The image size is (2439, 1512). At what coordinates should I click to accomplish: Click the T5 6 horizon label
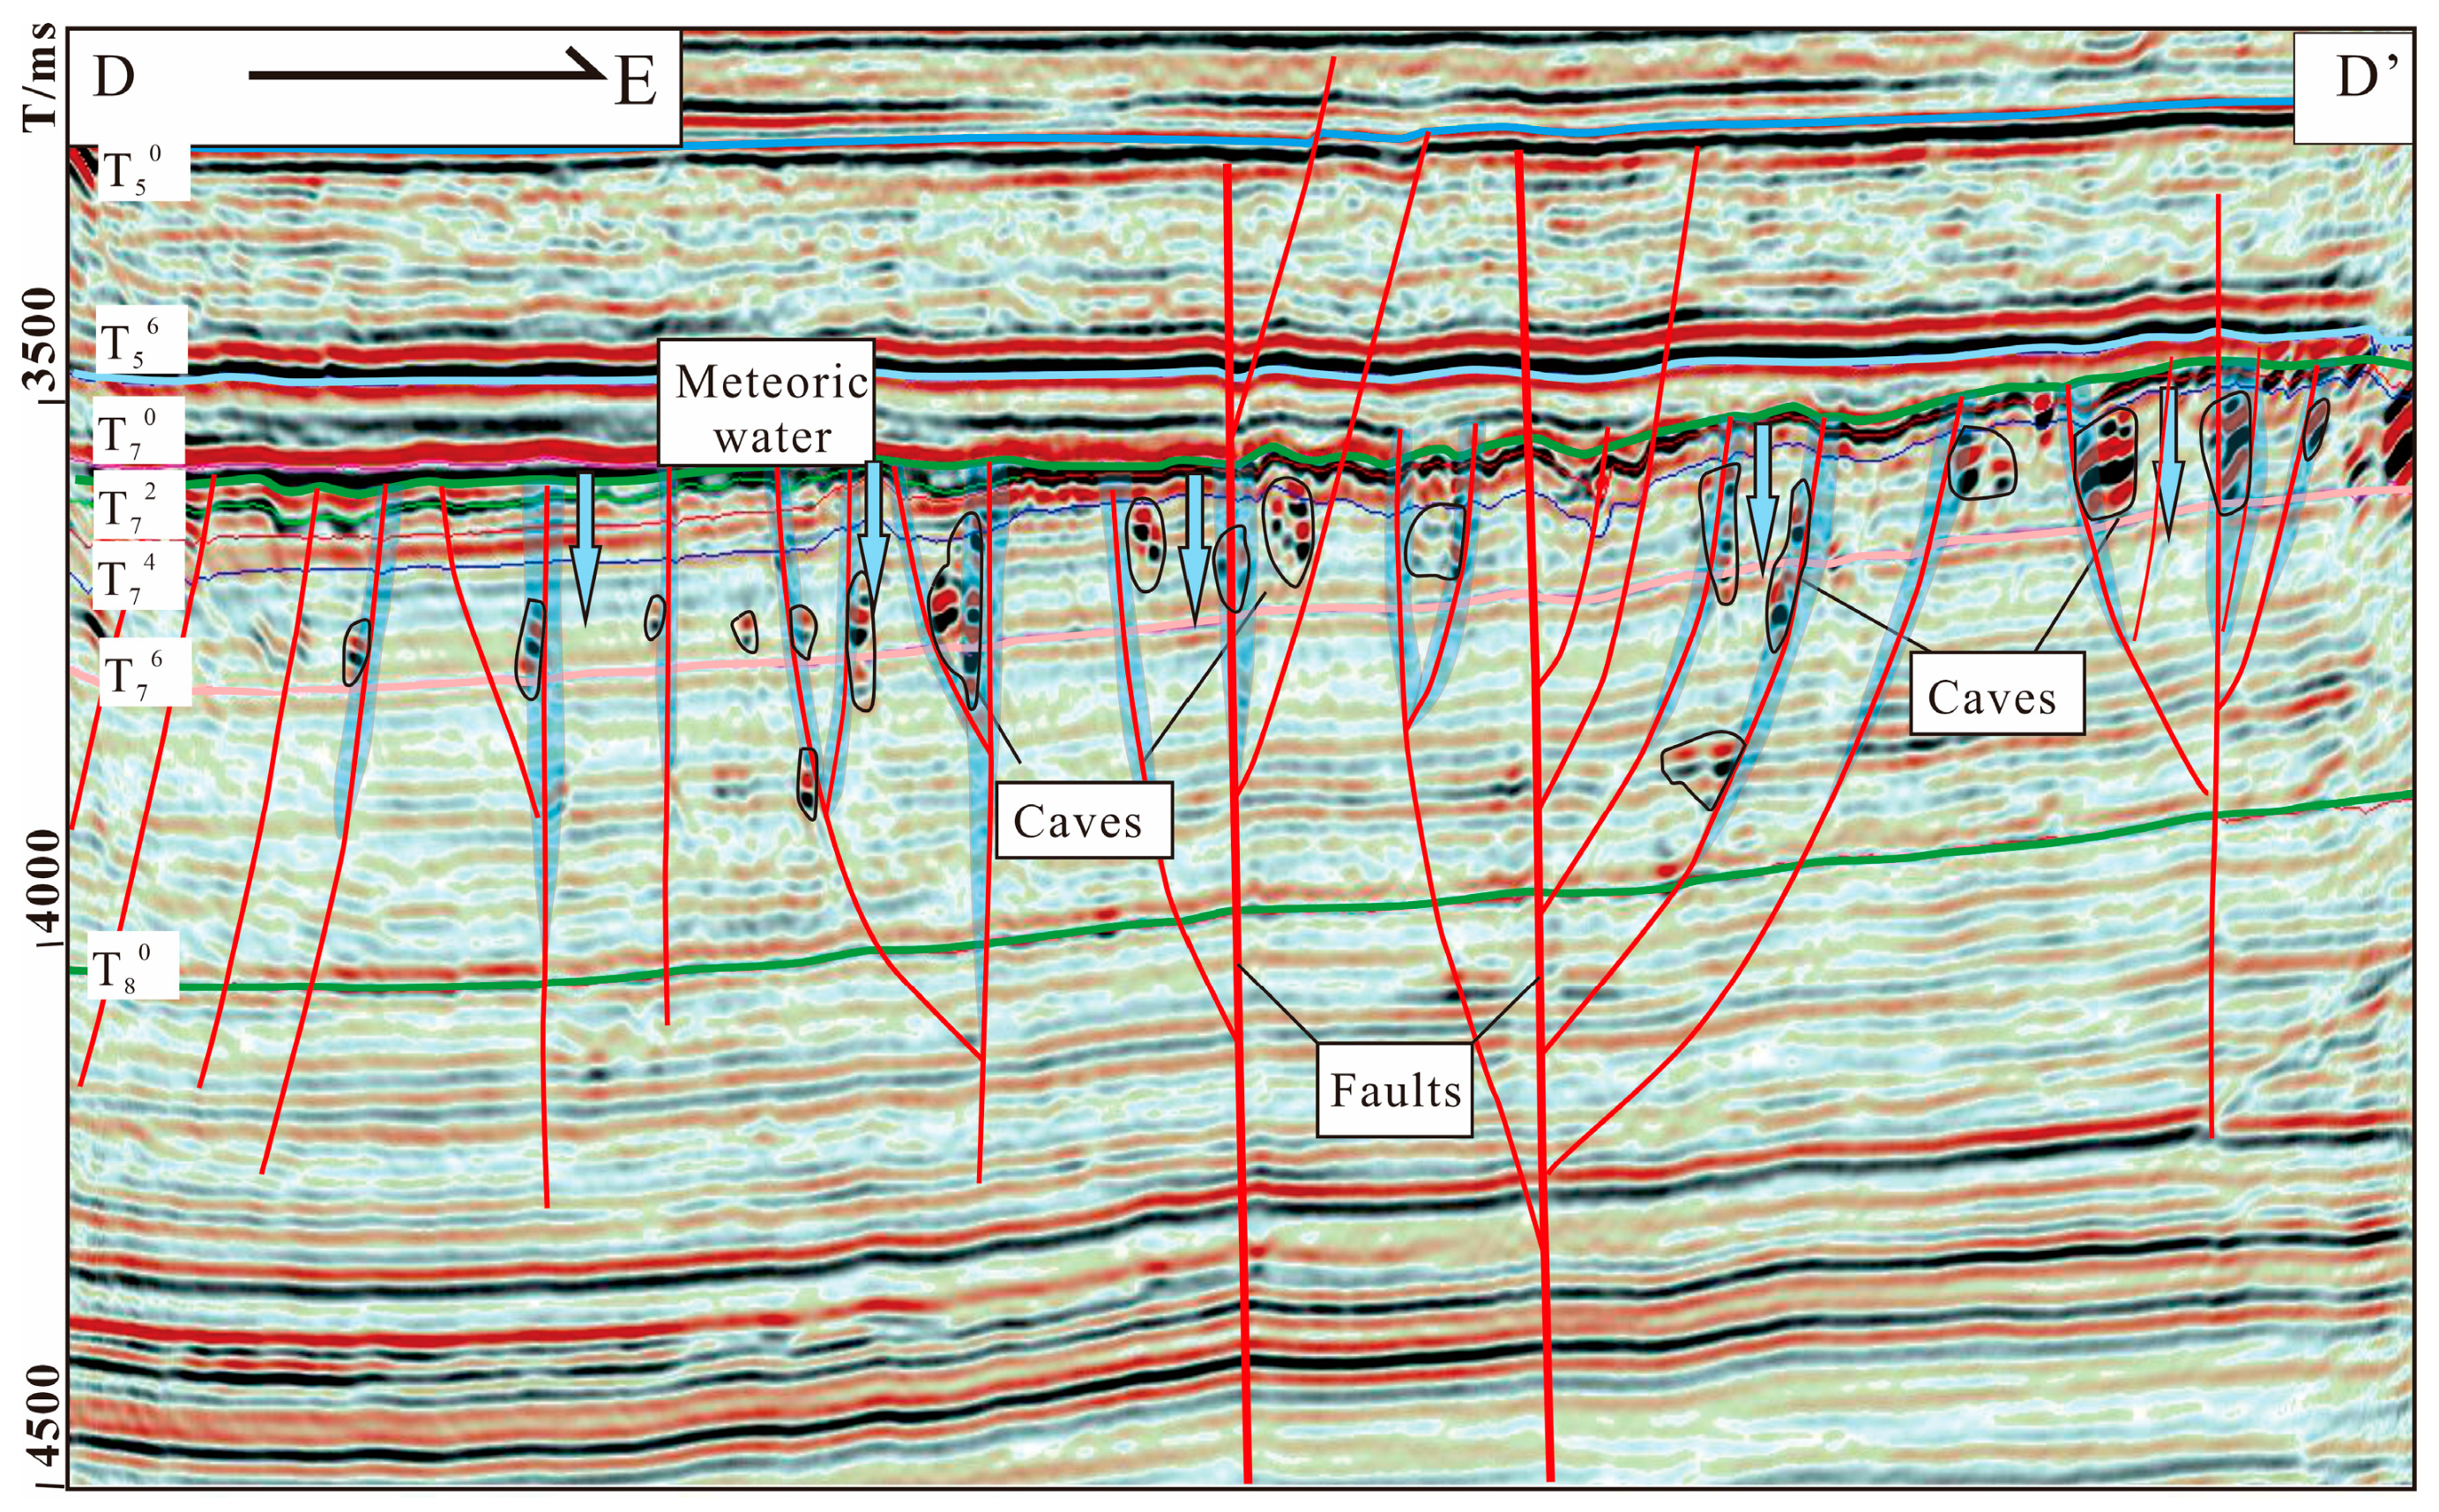(141, 340)
